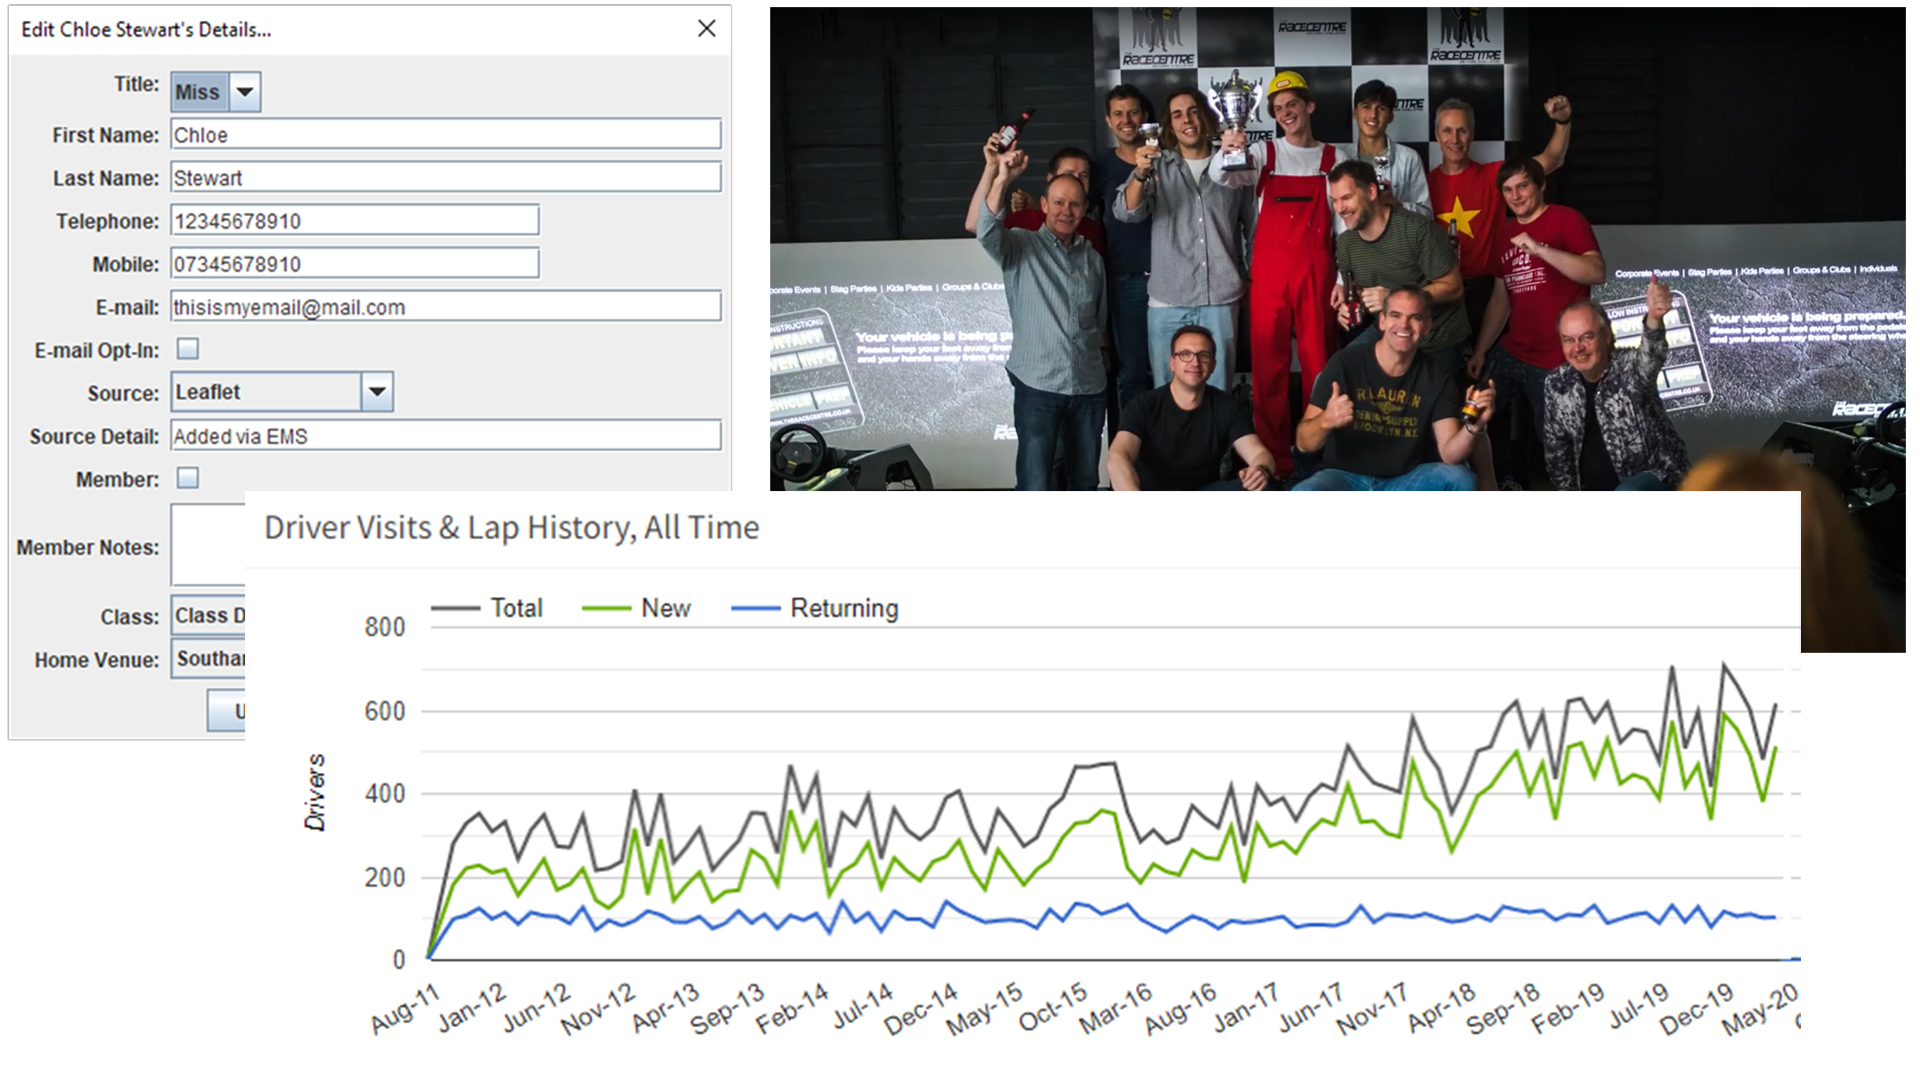Click the blue Returning legend entry
Image resolution: width=1920 pixels, height=1080 pixels.
[843, 609]
